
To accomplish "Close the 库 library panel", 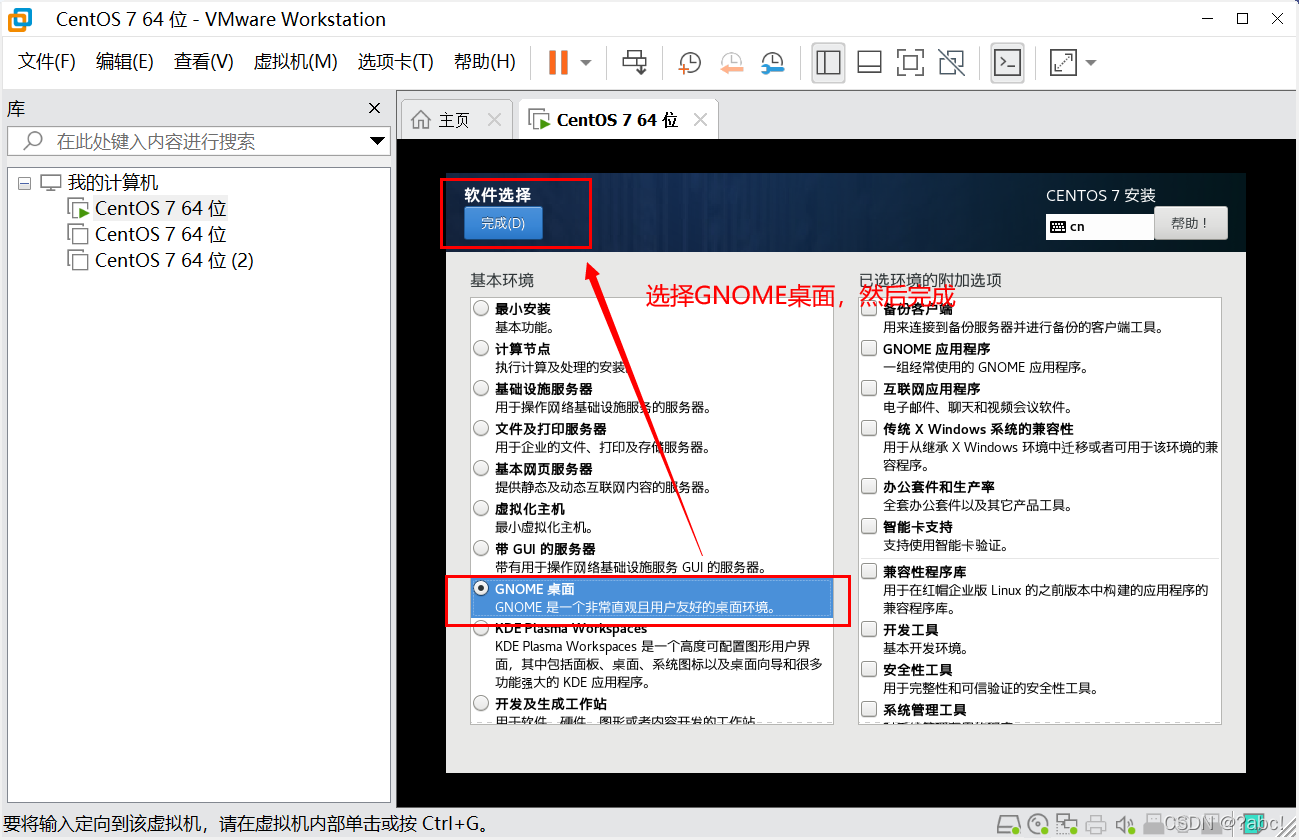I will (374, 108).
